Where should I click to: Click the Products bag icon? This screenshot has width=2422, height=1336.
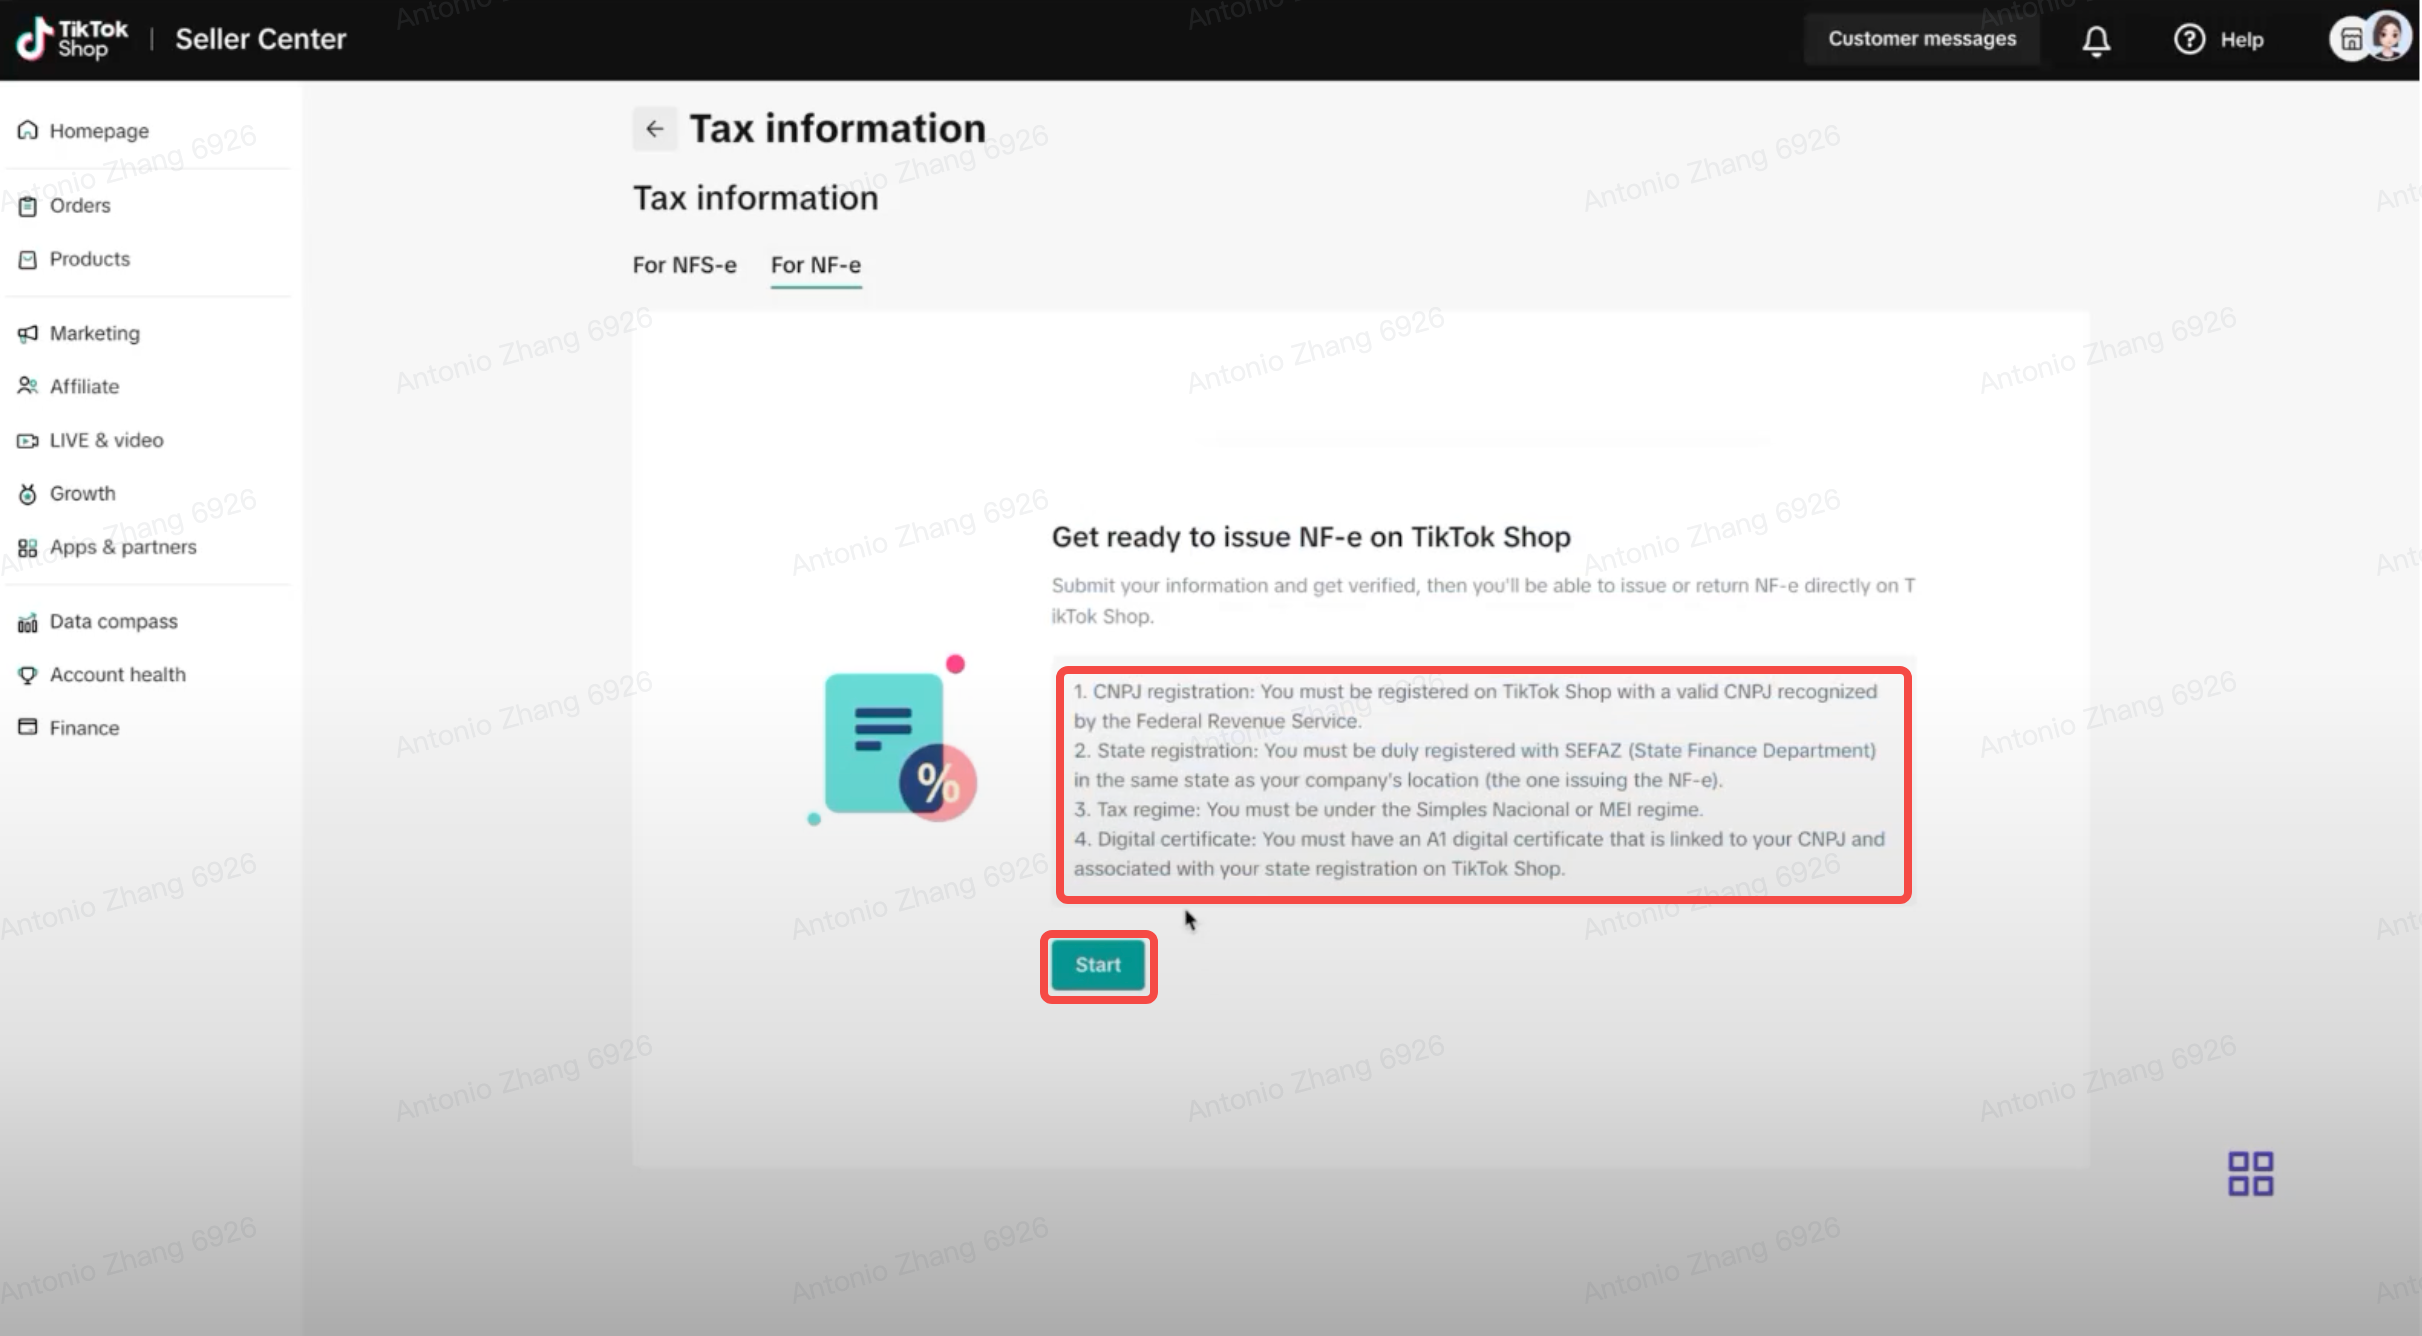pyautogui.click(x=28, y=259)
